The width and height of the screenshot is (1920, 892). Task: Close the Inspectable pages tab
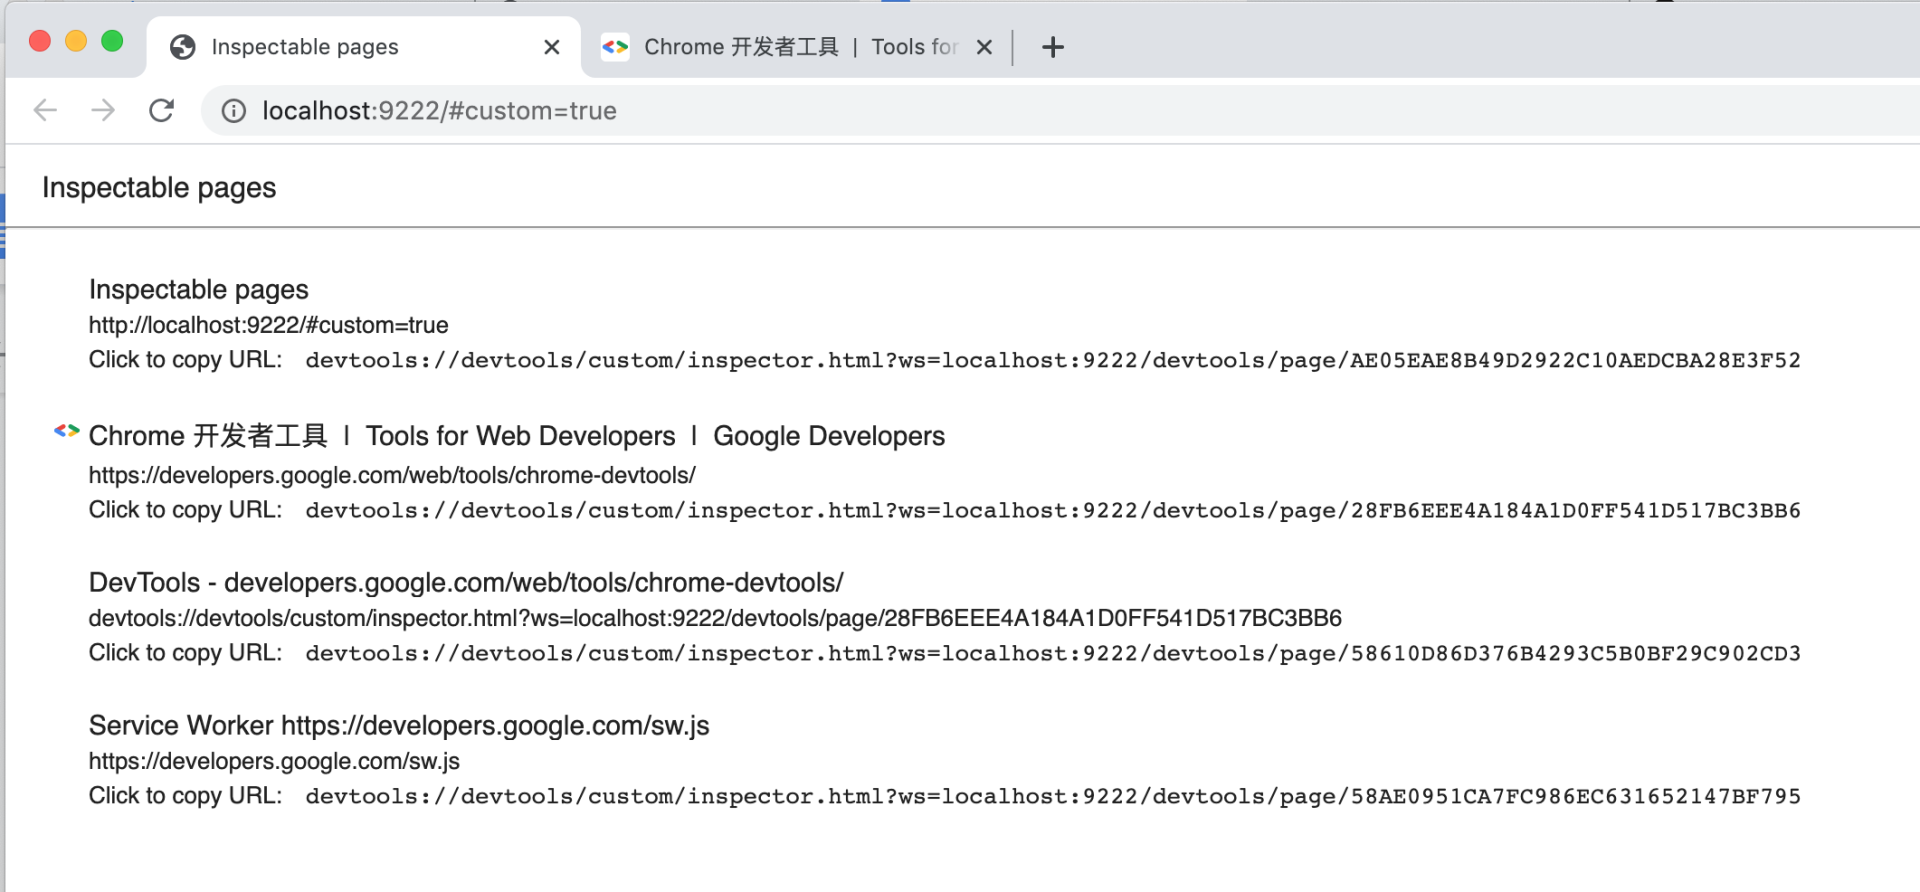click(551, 47)
